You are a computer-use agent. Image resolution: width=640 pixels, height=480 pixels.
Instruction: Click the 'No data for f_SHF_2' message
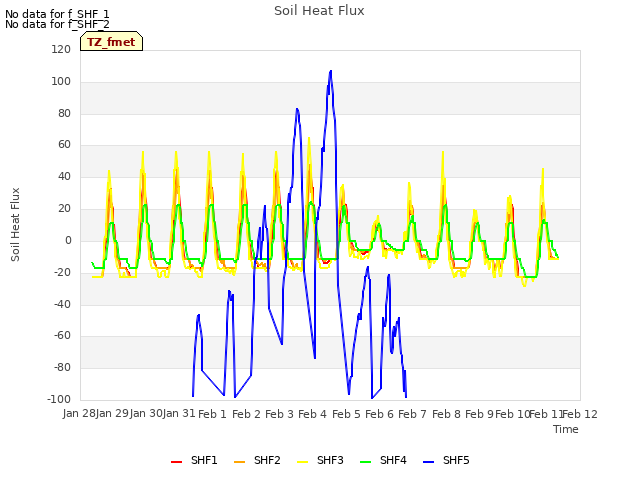(x=57, y=24)
